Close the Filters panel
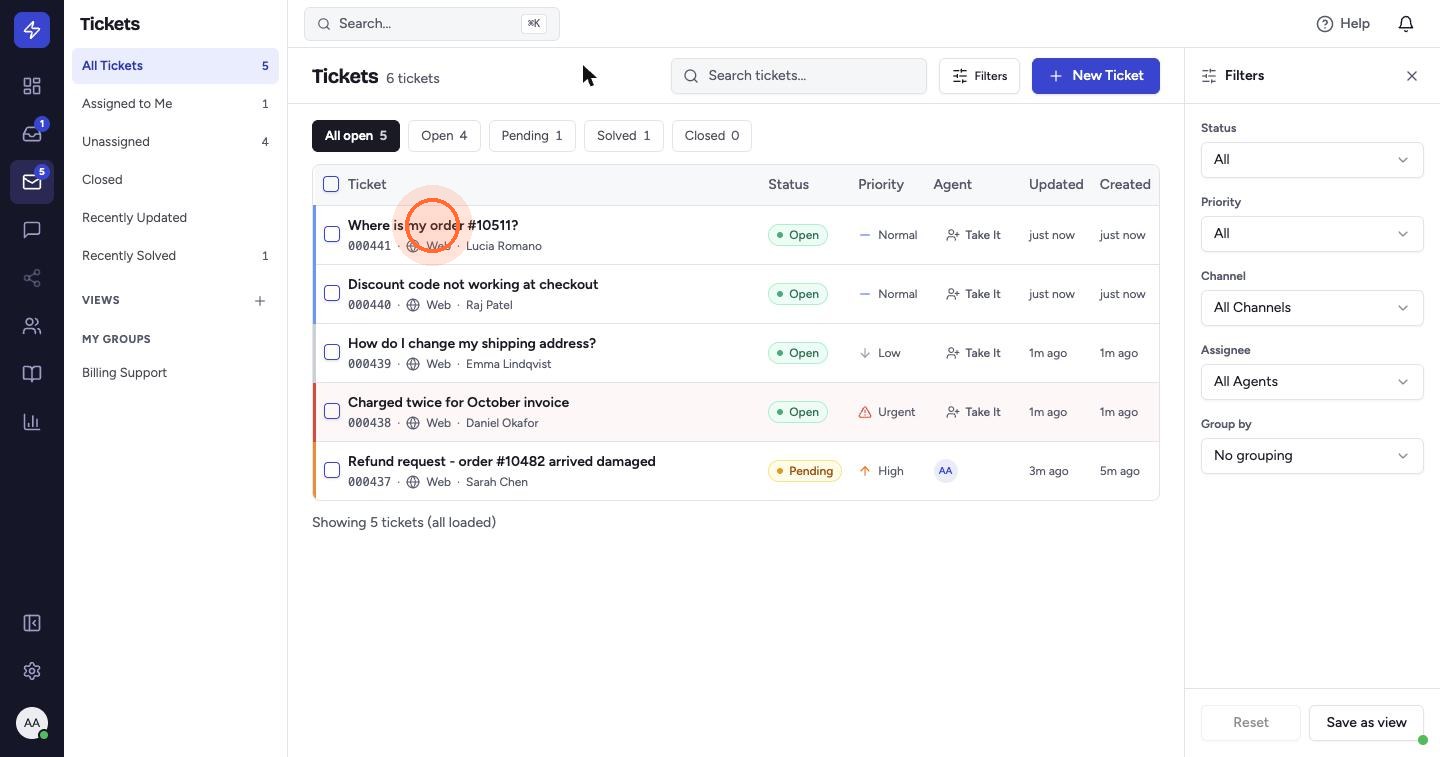Image resolution: width=1440 pixels, height=757 pixels. pos(1412,76)
